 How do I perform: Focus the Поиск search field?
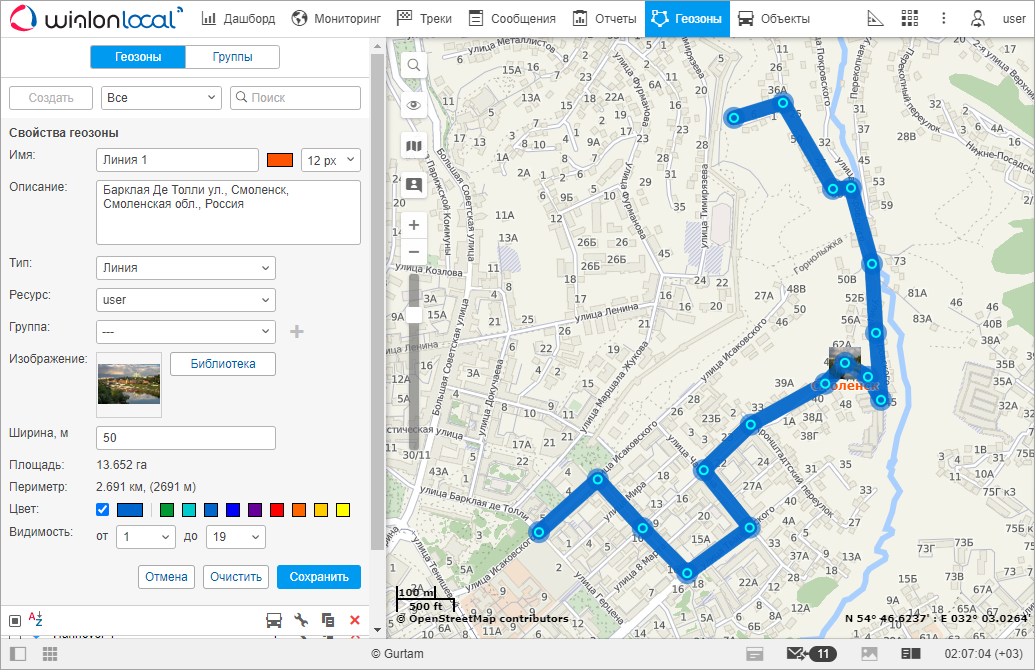click(295, 98)
